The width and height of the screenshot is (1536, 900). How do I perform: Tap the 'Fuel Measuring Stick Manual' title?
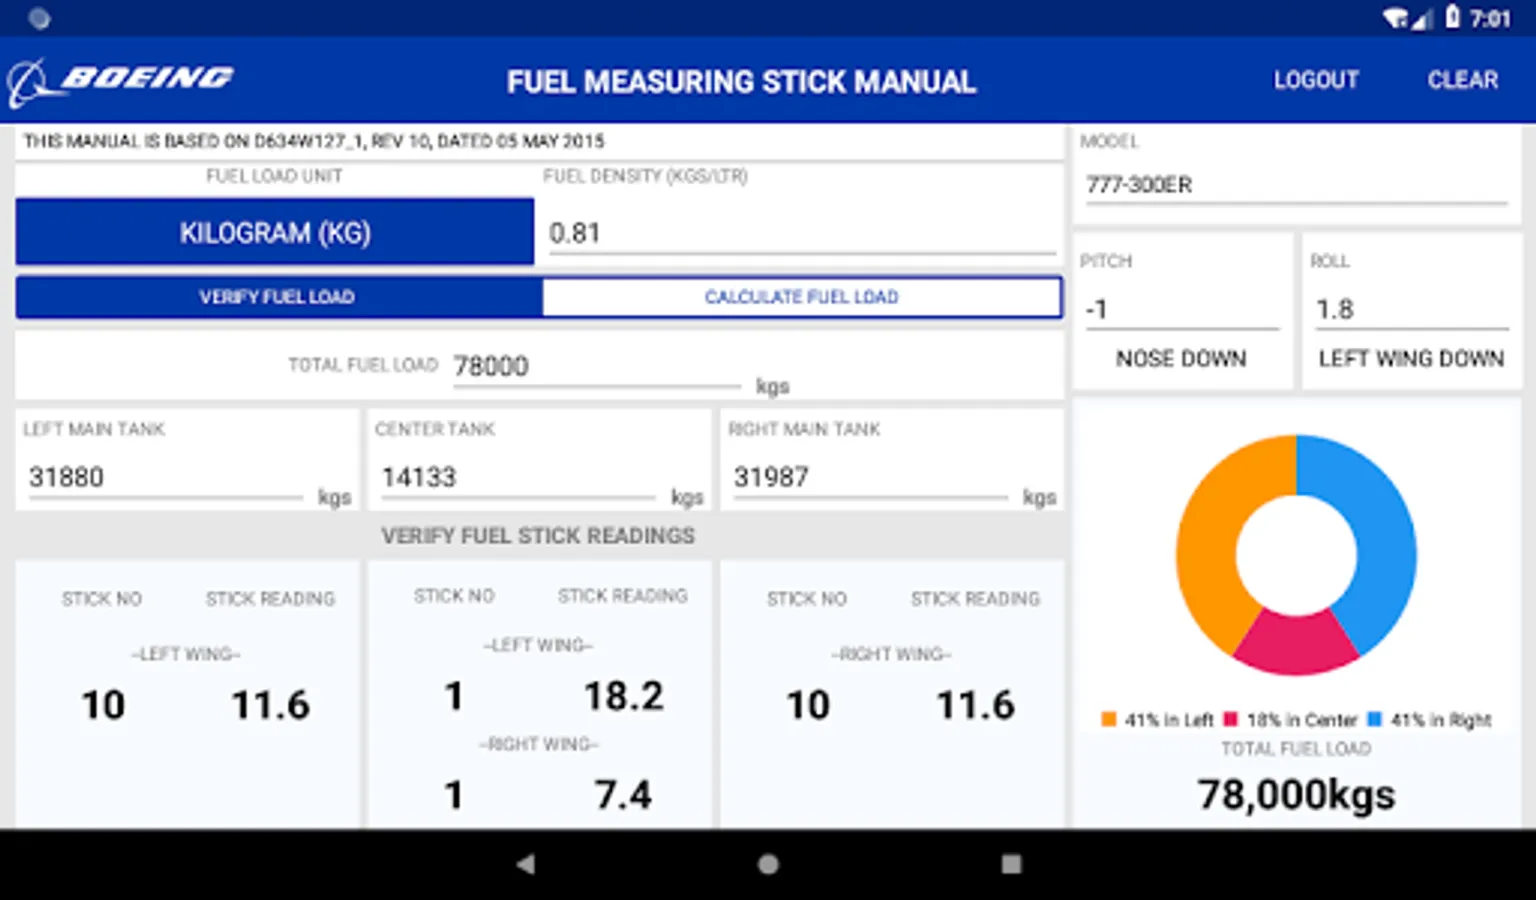coord(741,82)
